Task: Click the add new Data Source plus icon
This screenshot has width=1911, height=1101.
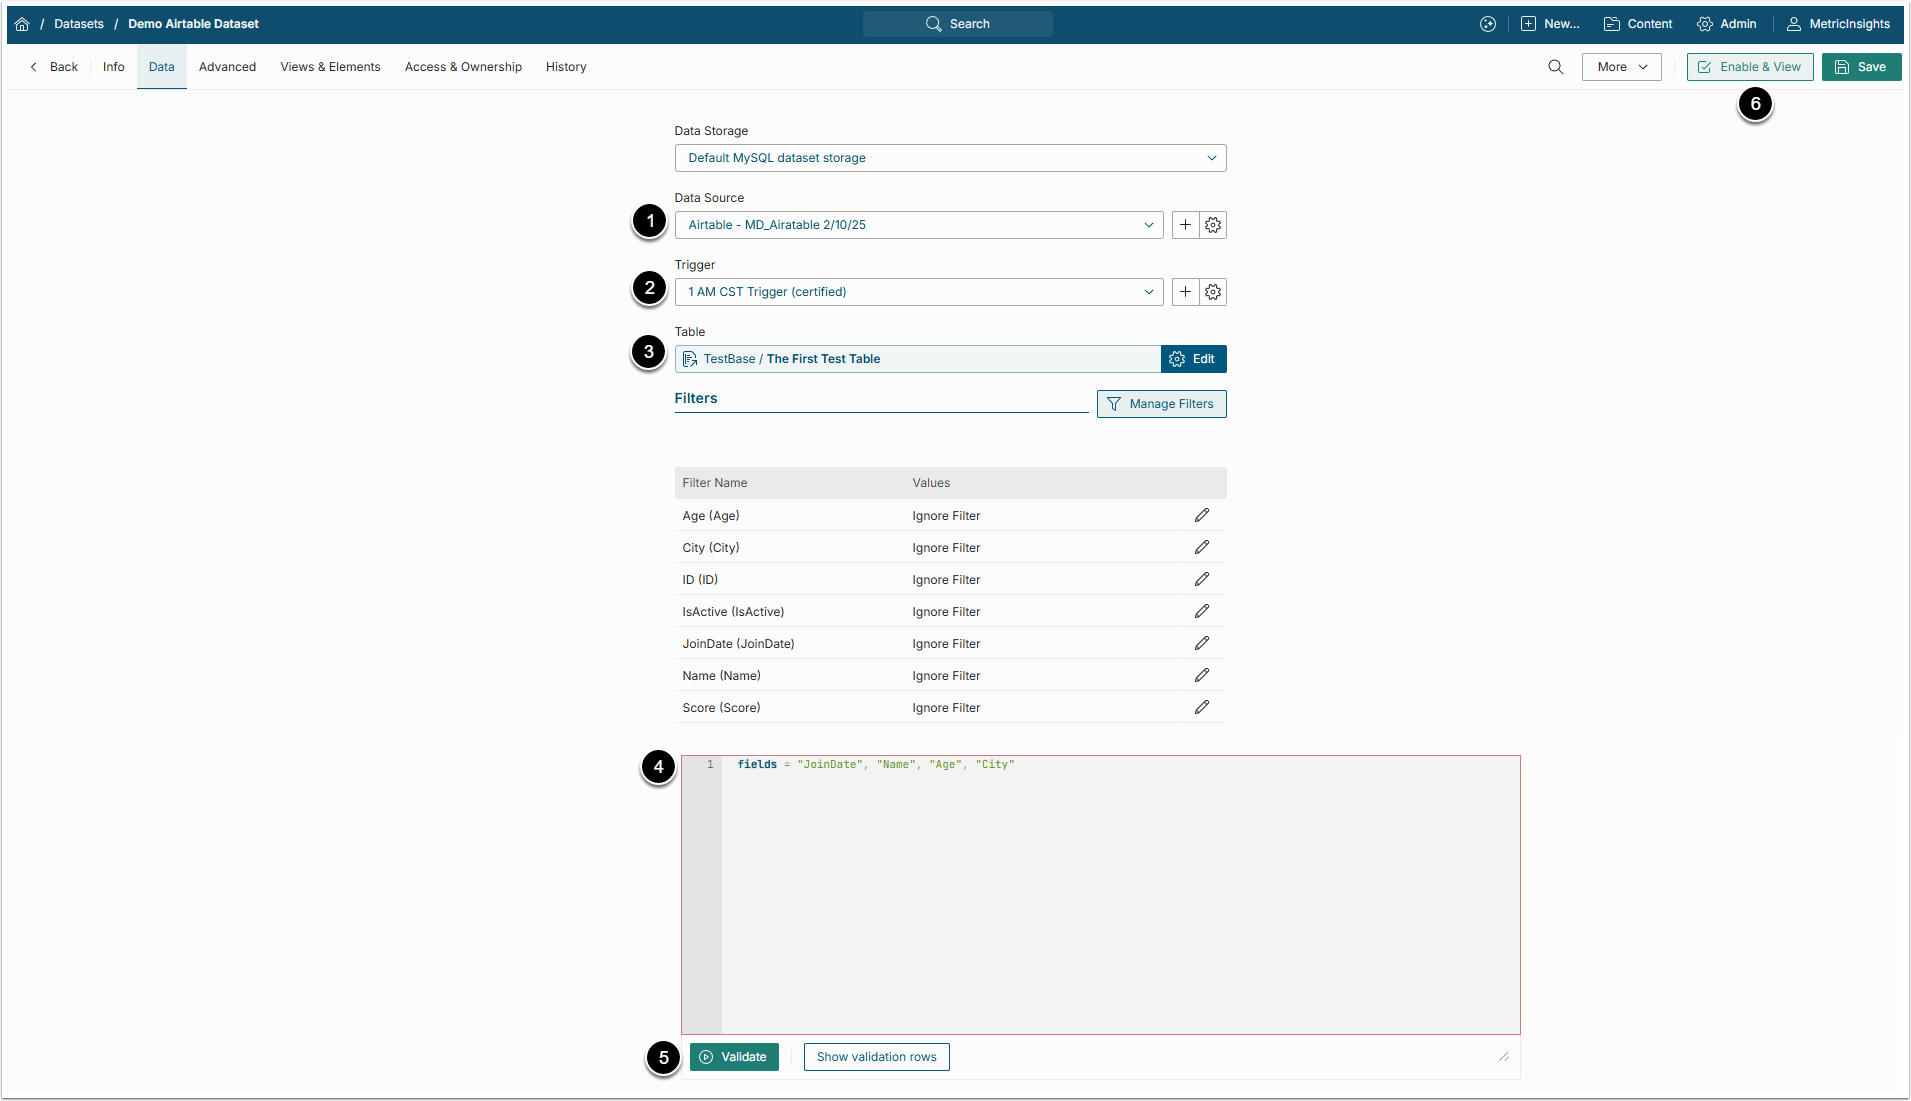Action: coord(1185,225)
